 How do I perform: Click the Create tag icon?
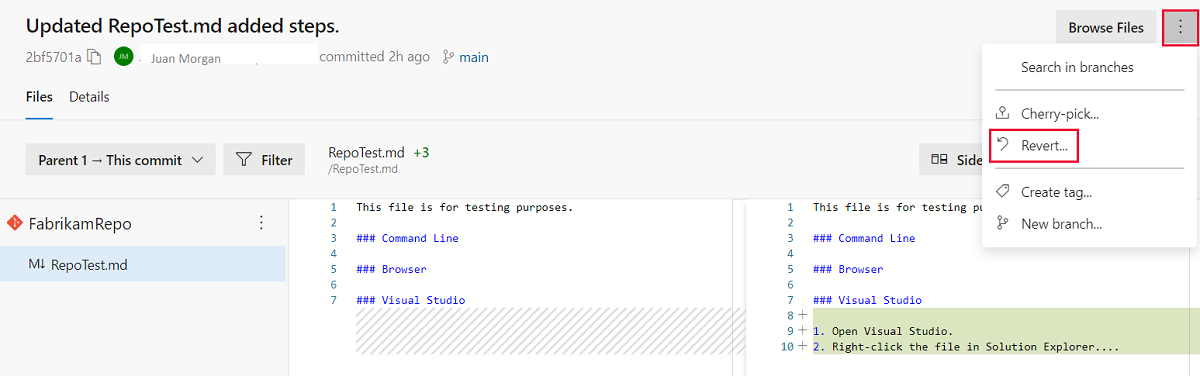[1003, 192]
